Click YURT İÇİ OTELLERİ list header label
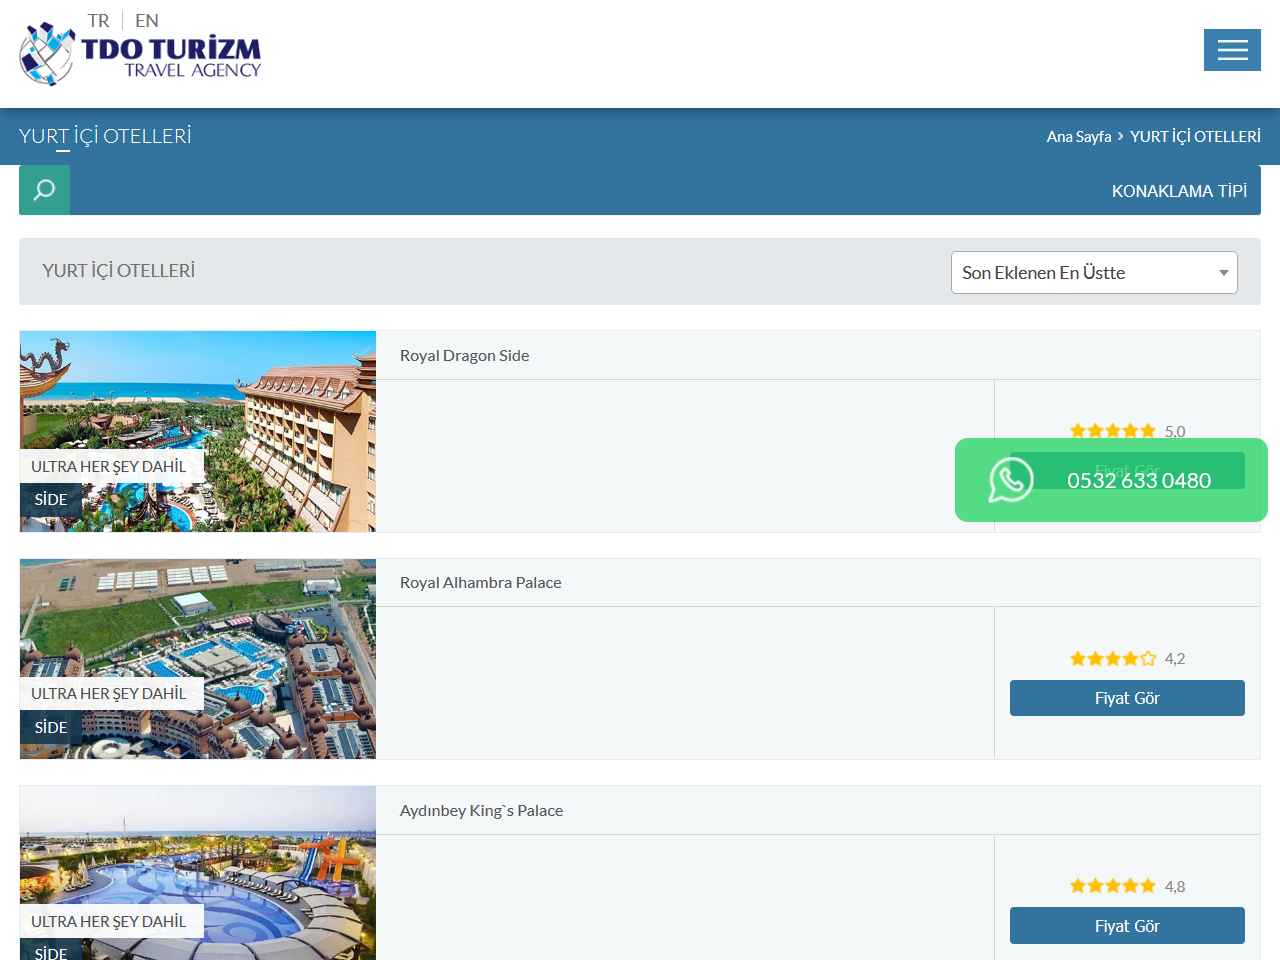Viewport: 1280px width, 960px height. (118, 270)
